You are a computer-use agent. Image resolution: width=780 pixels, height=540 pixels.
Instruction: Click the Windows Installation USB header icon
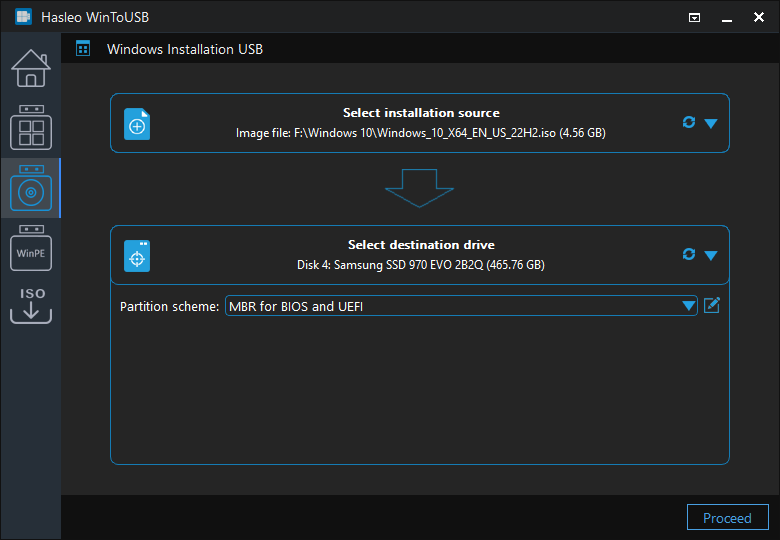click(83, 49)
